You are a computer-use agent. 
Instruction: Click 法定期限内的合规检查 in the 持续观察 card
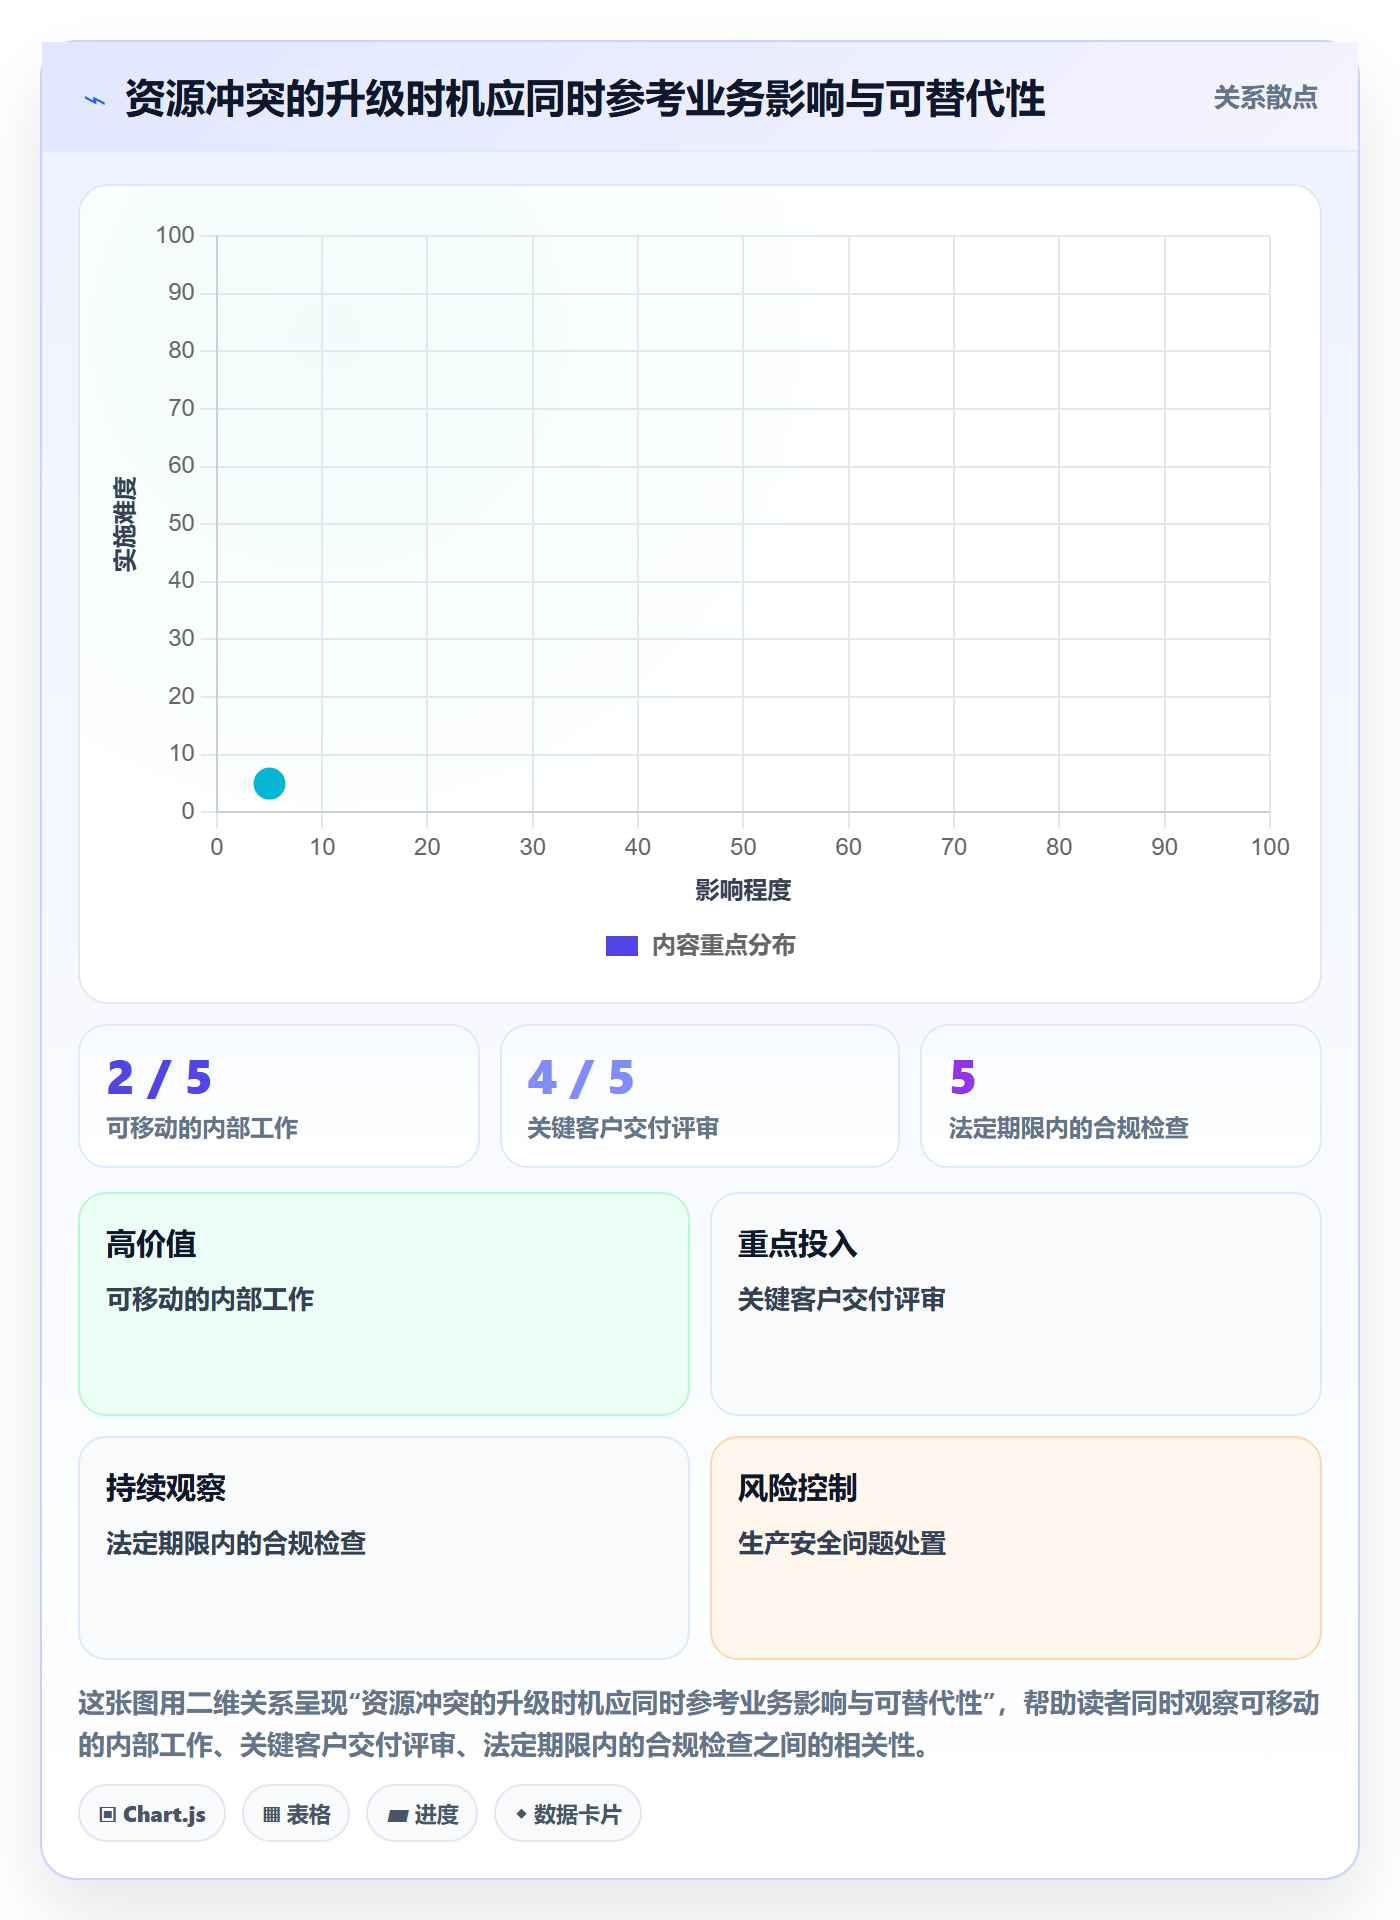236,1543
